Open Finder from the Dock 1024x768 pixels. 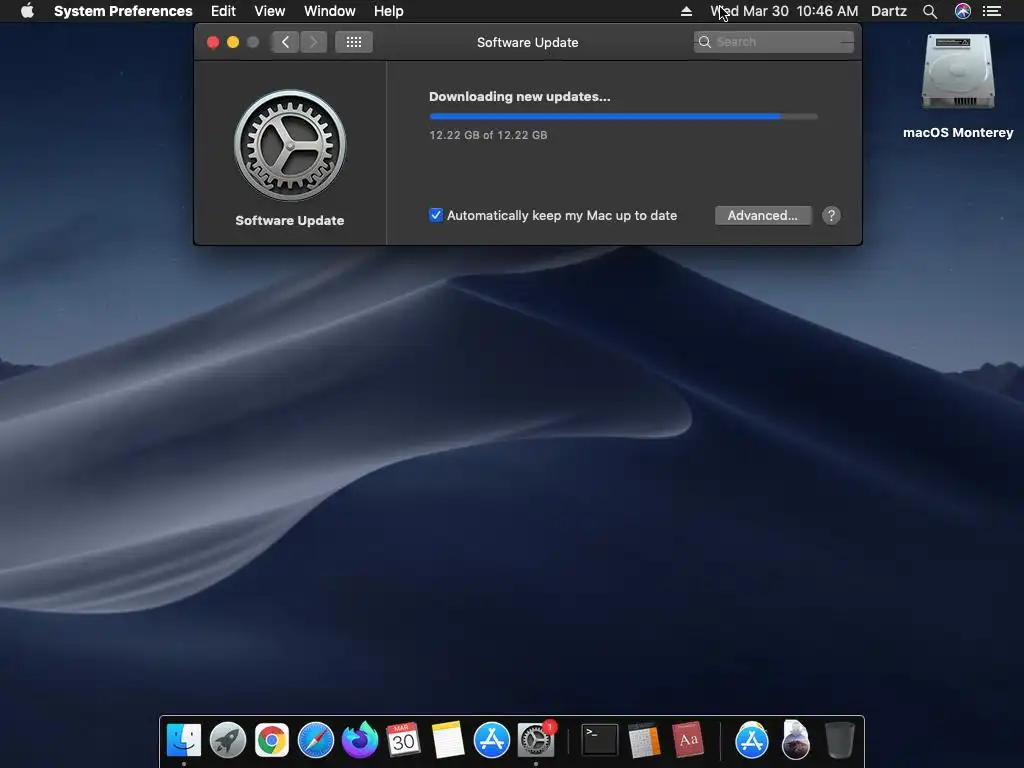[x=184, y=740]
